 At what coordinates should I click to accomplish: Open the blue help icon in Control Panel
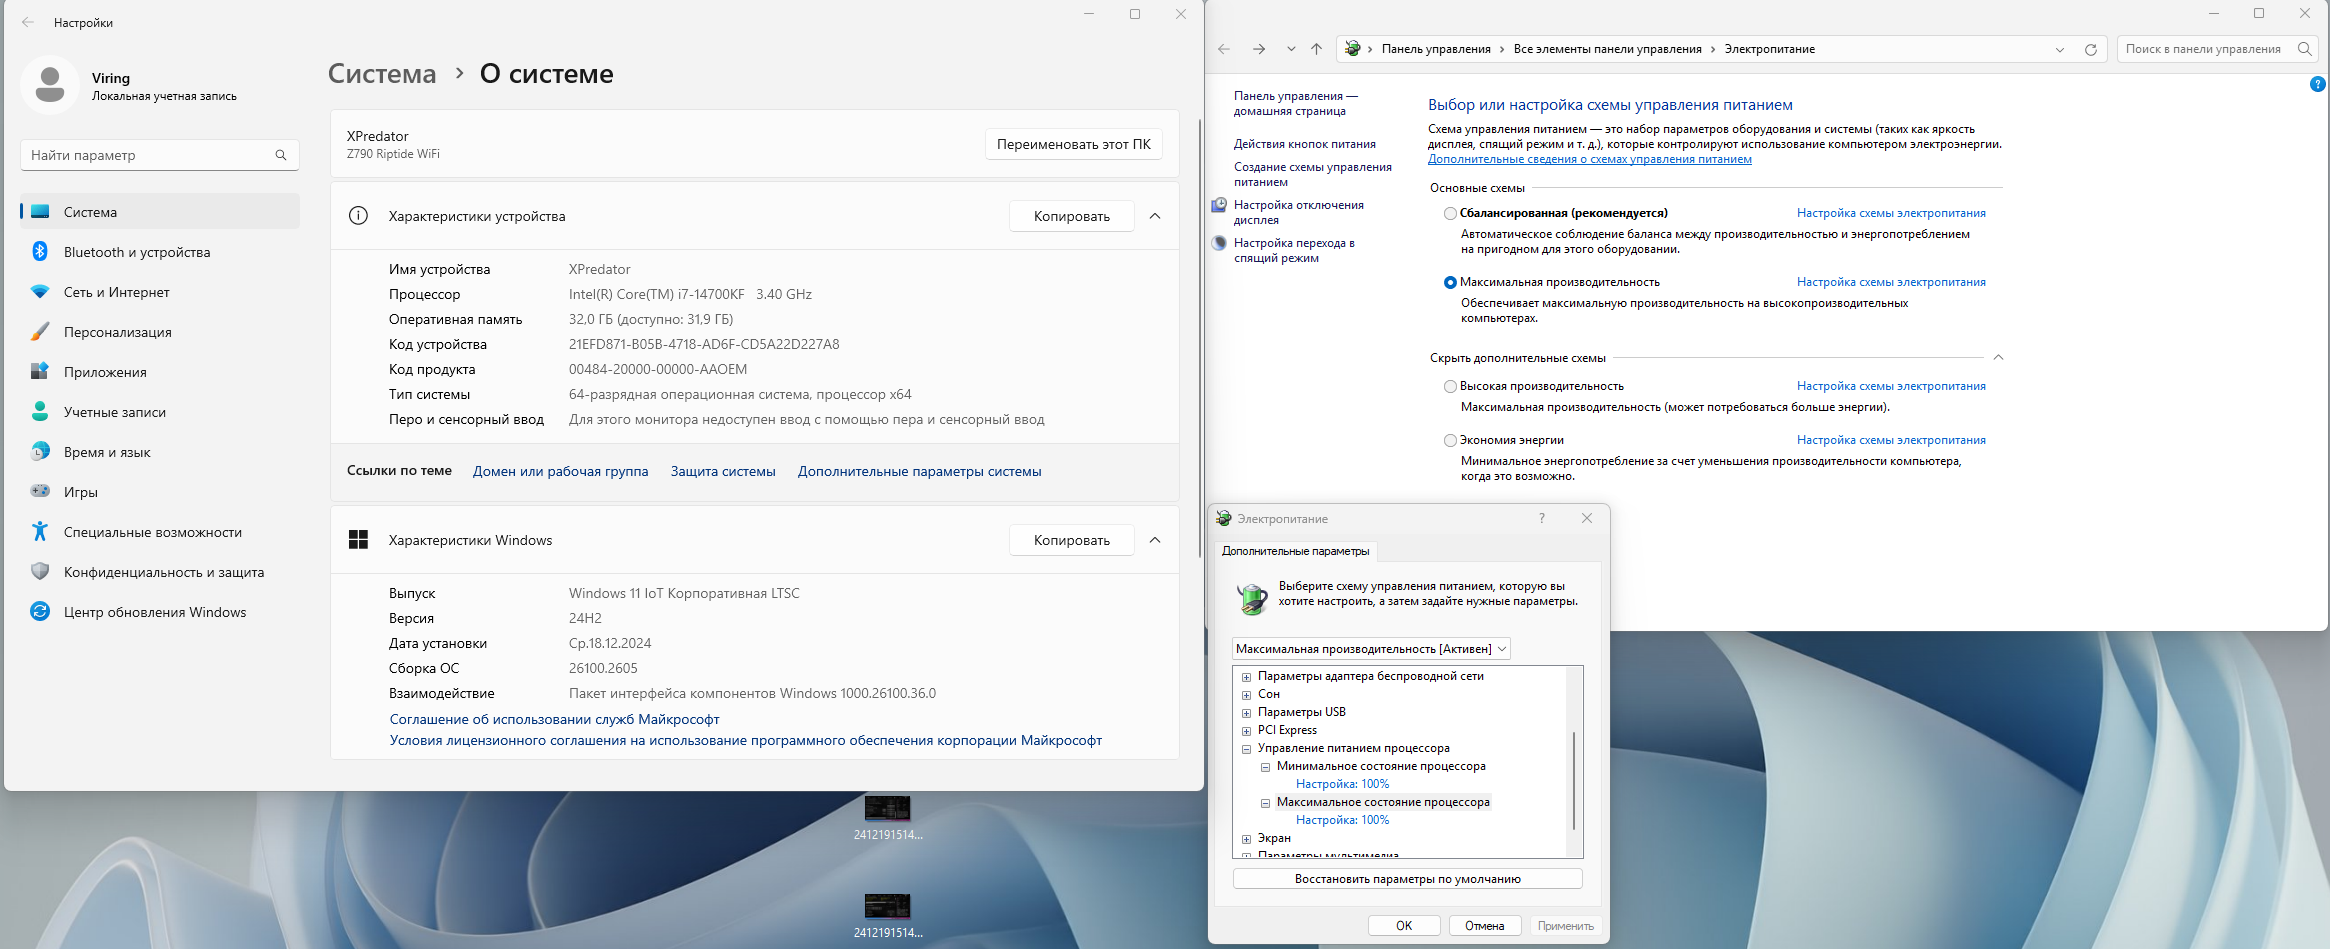click(x=2317, y=85)
